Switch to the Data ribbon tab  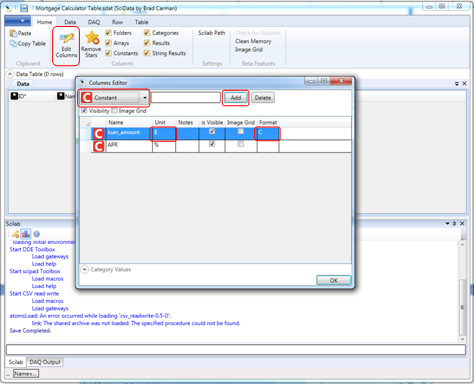(70, 22)
